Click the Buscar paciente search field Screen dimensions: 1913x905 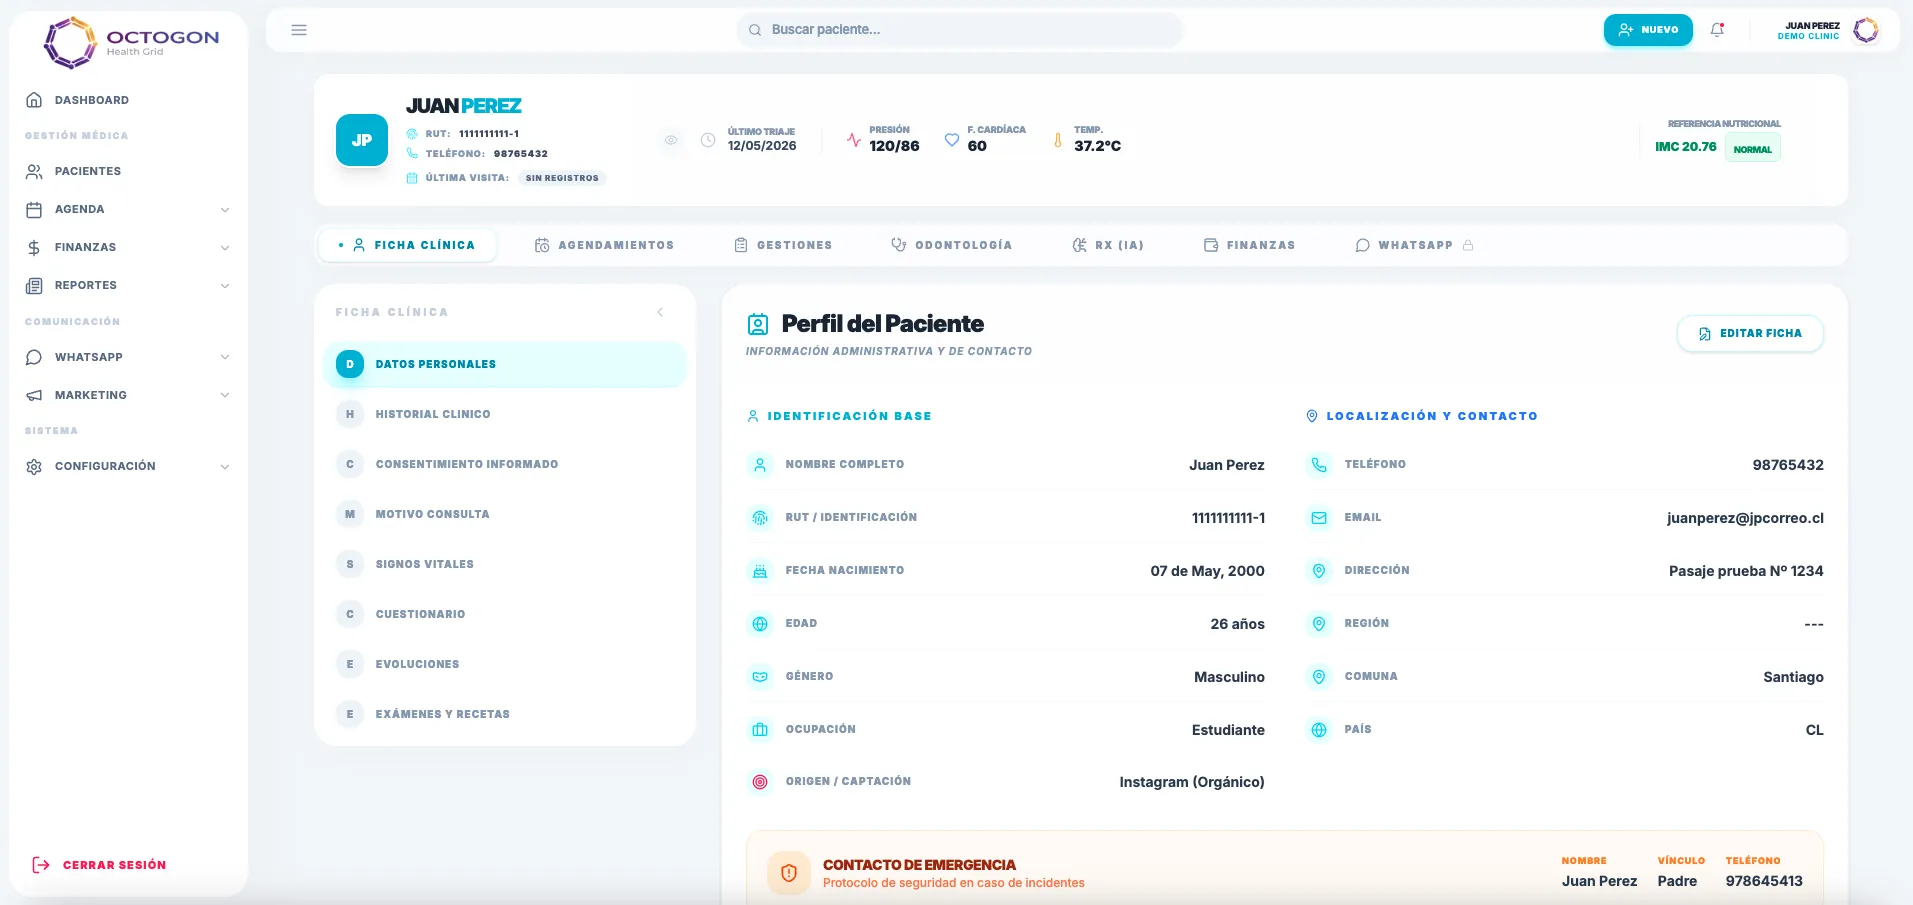[x=960, y=30]
